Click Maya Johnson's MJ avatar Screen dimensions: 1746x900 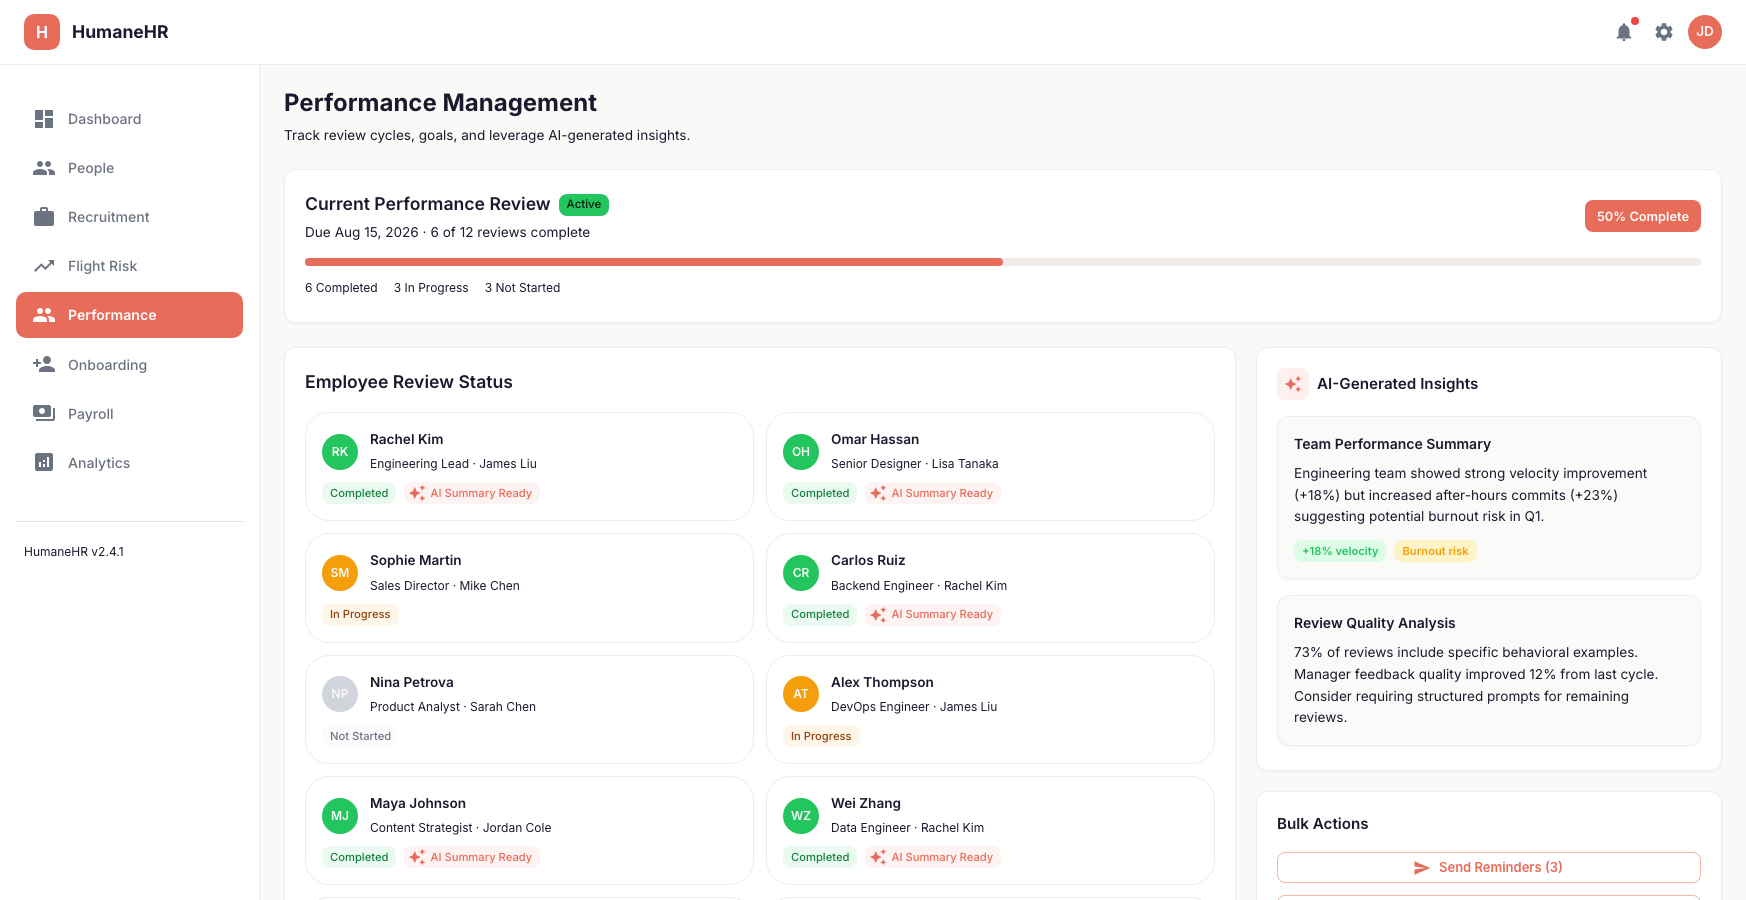coord(340,816)
